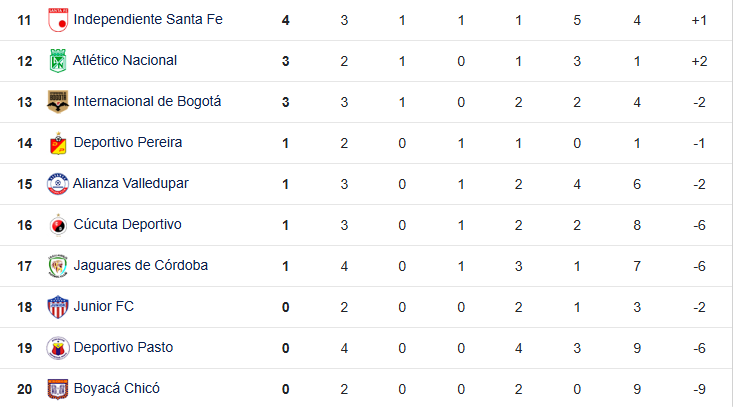The width and height of the screenshot is (735, 407).
Task: Open the Independiente Santa Fe team link
Action: coord(148,19)
